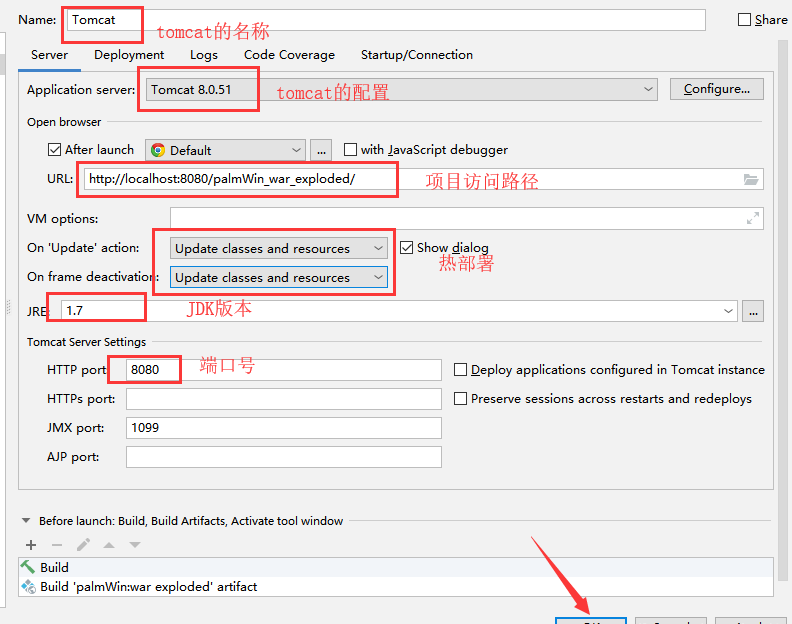Select the Build hammer entry
792x624 pixels.
[x=395, y=567]
